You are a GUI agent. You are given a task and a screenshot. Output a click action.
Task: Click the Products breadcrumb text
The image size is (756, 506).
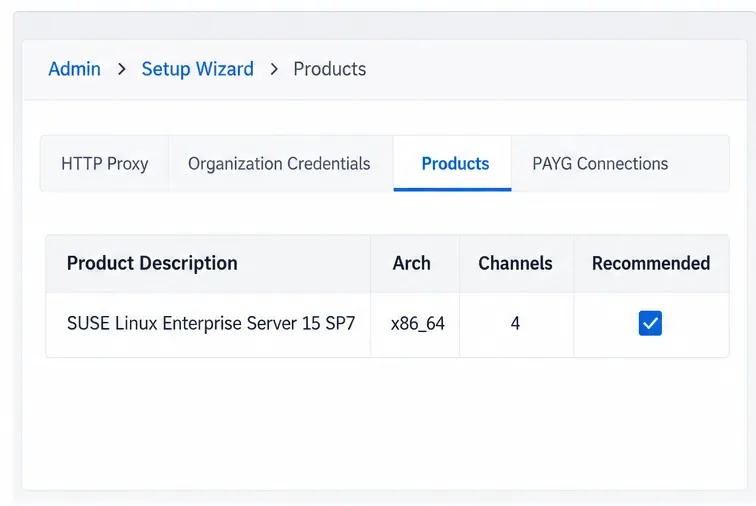pos(330,69)
